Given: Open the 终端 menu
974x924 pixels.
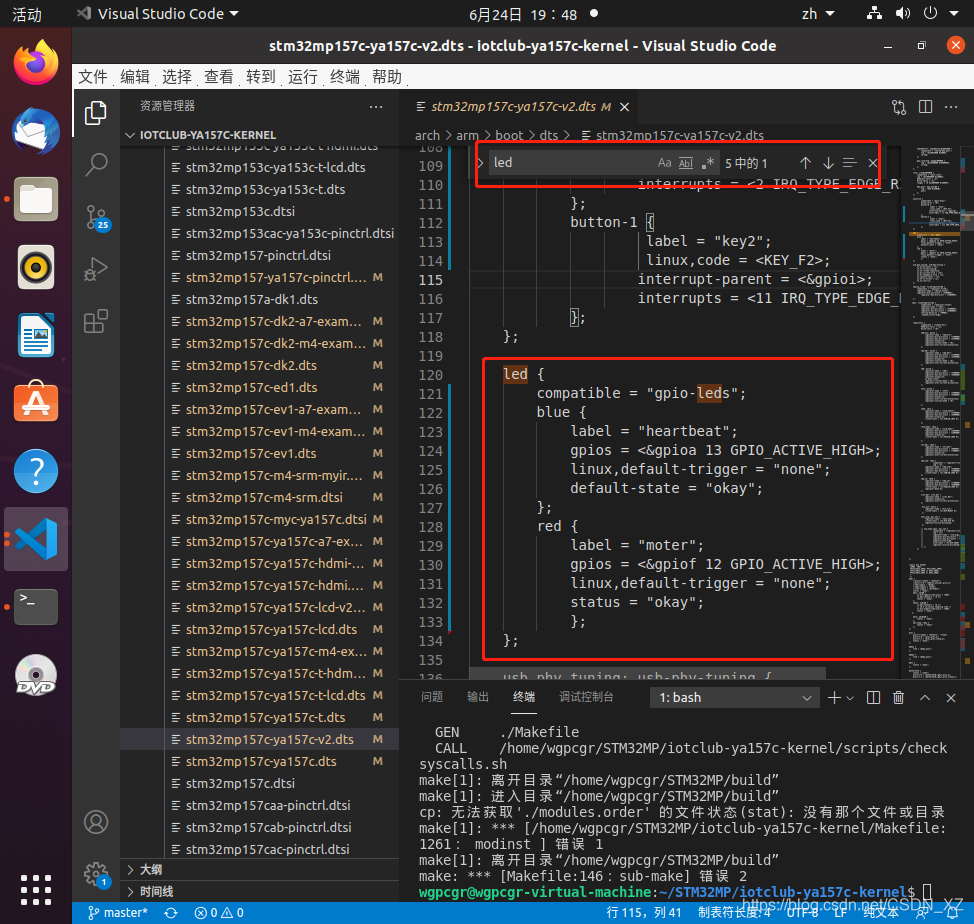Looking at the screenshot, I should point(345,76).
